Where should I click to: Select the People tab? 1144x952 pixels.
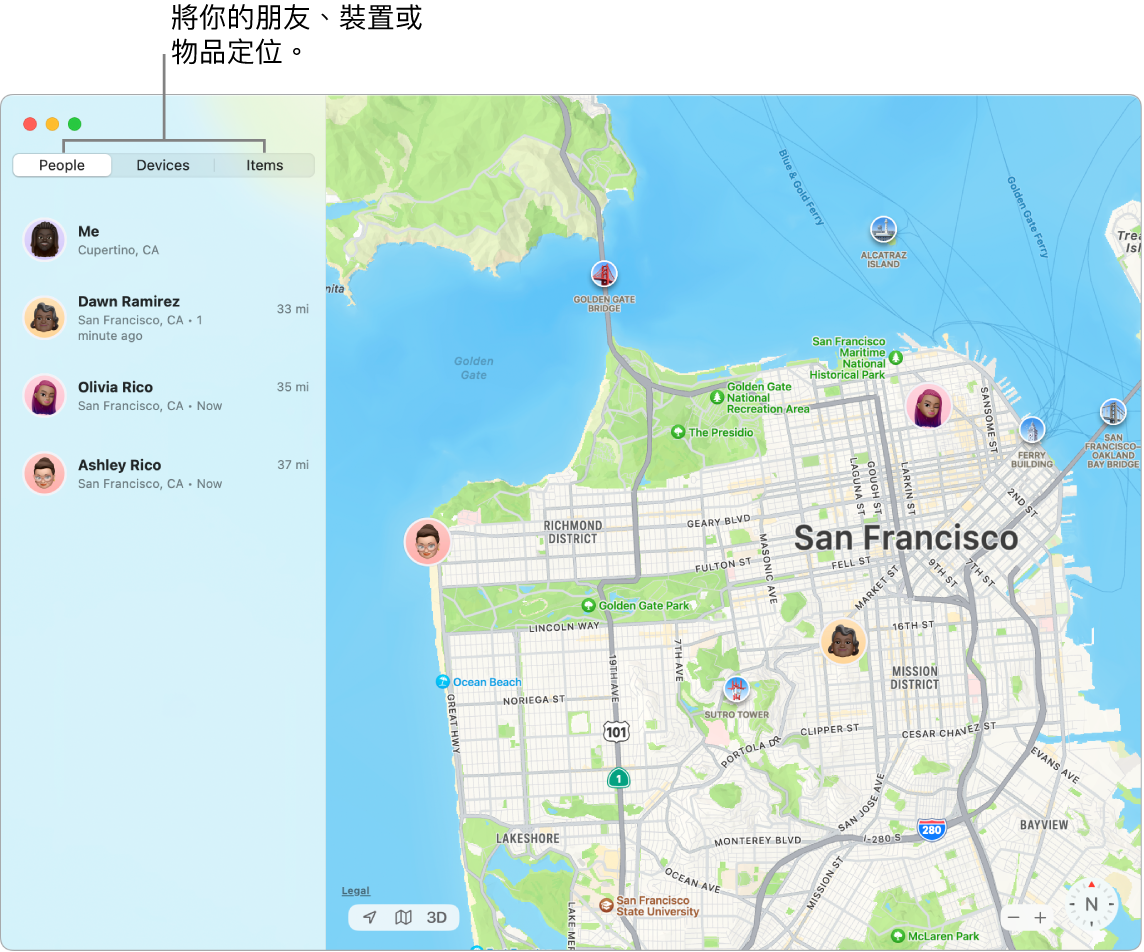(62, 165)
